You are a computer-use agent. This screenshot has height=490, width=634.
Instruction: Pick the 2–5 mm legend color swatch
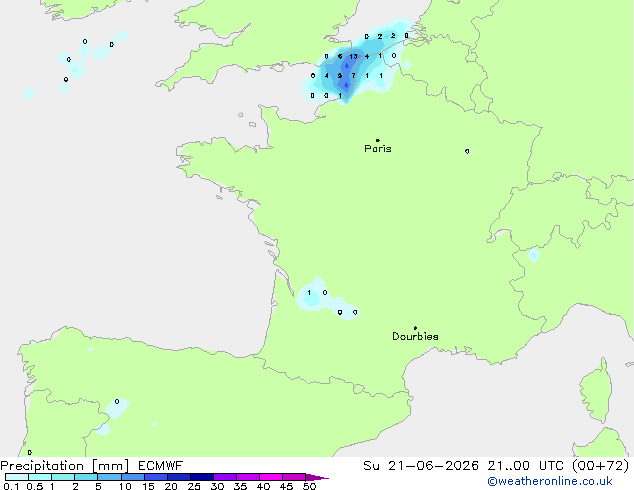coord(86,477)
